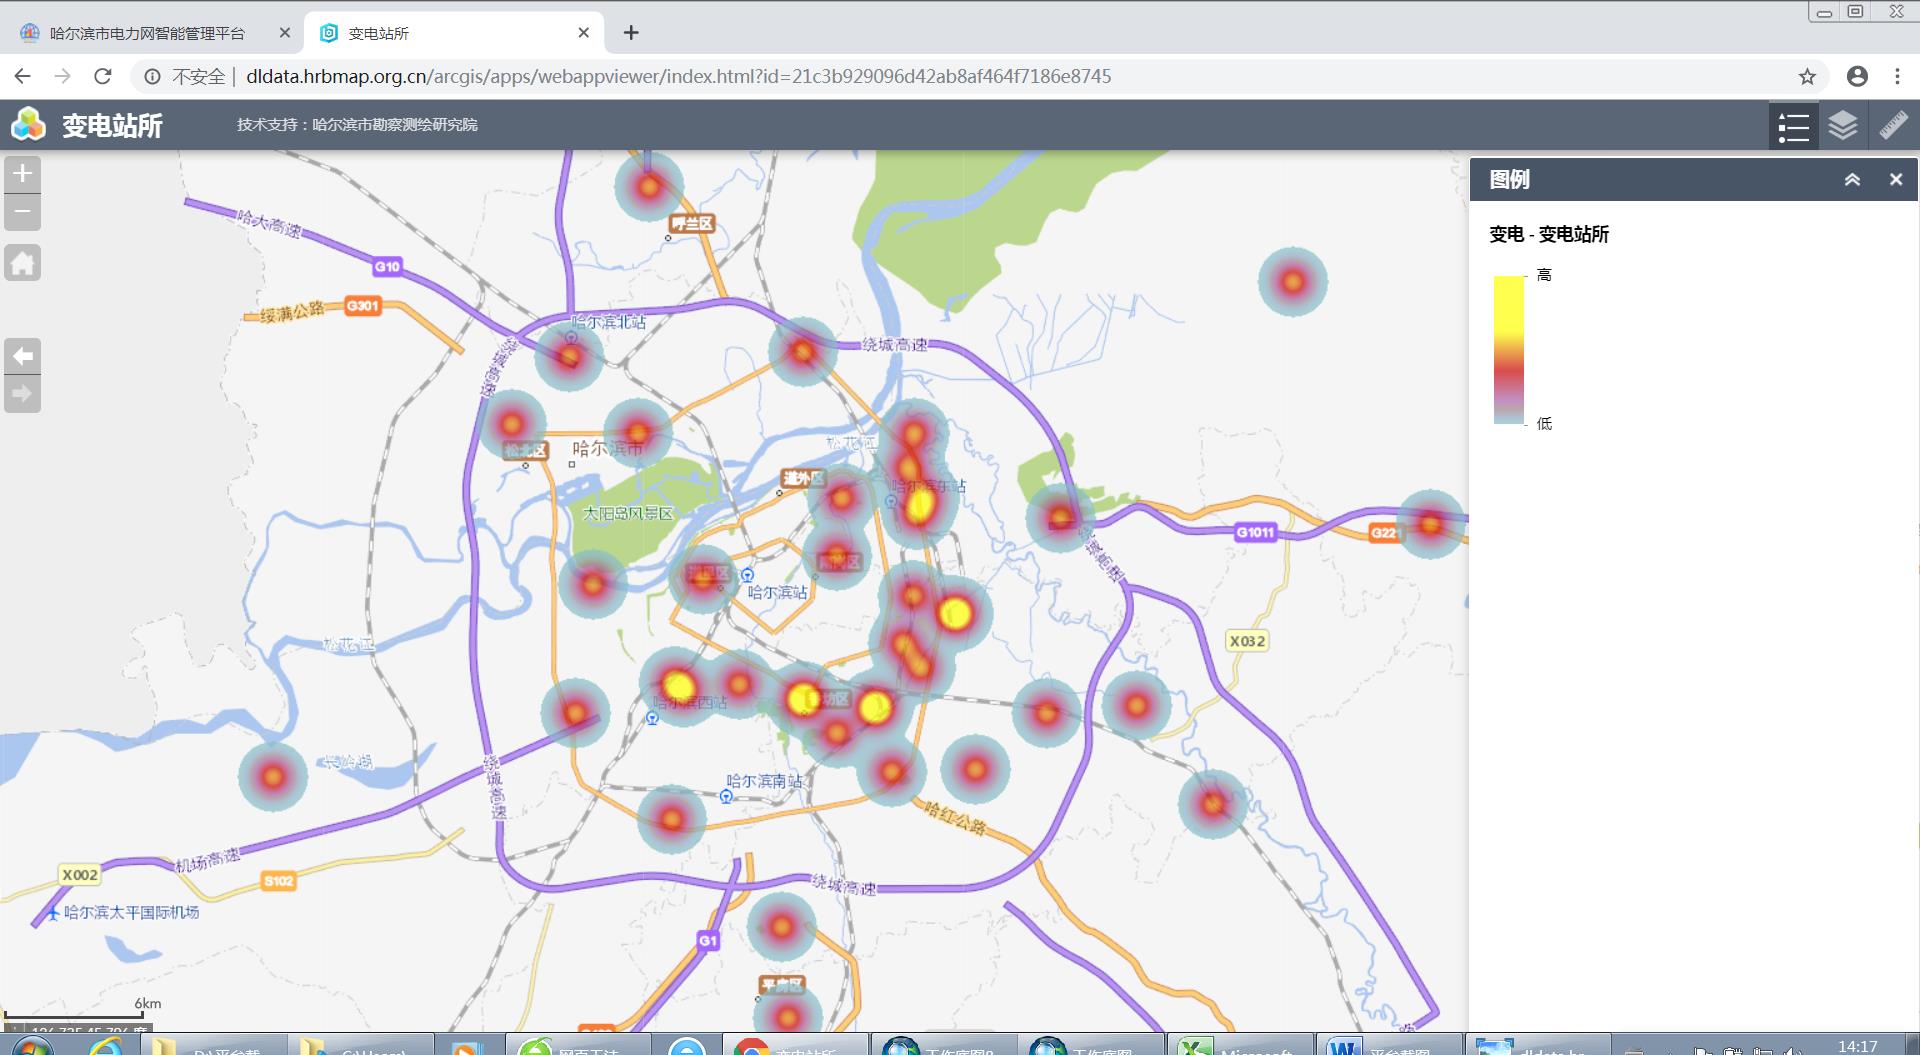
Task: Bookmark this page with star
Action: (x=1807, y=77)
